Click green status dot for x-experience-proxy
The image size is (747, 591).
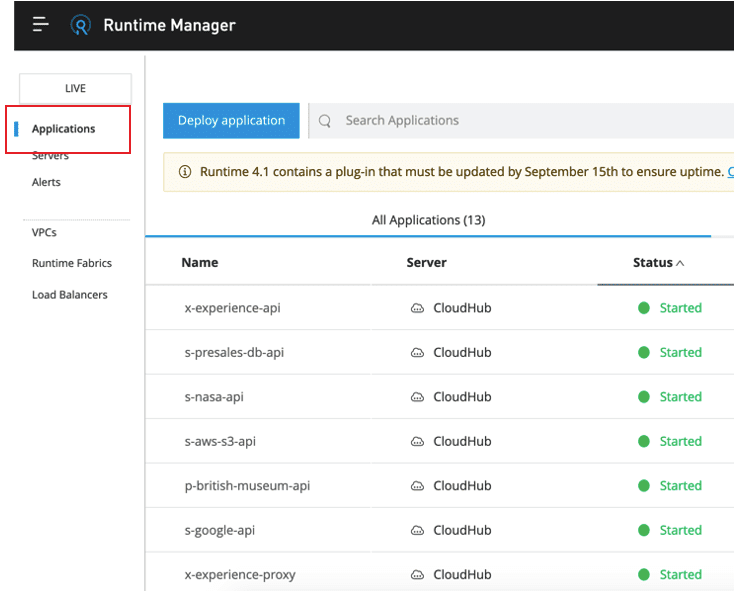click(x=644, y=574)
